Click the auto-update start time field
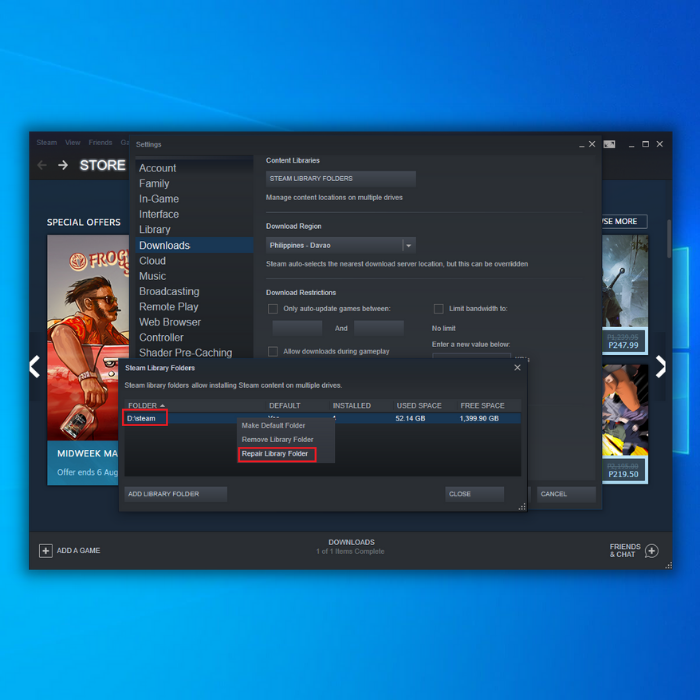The width and height of the screenshot is (700, 700). [x=297, y=328]
